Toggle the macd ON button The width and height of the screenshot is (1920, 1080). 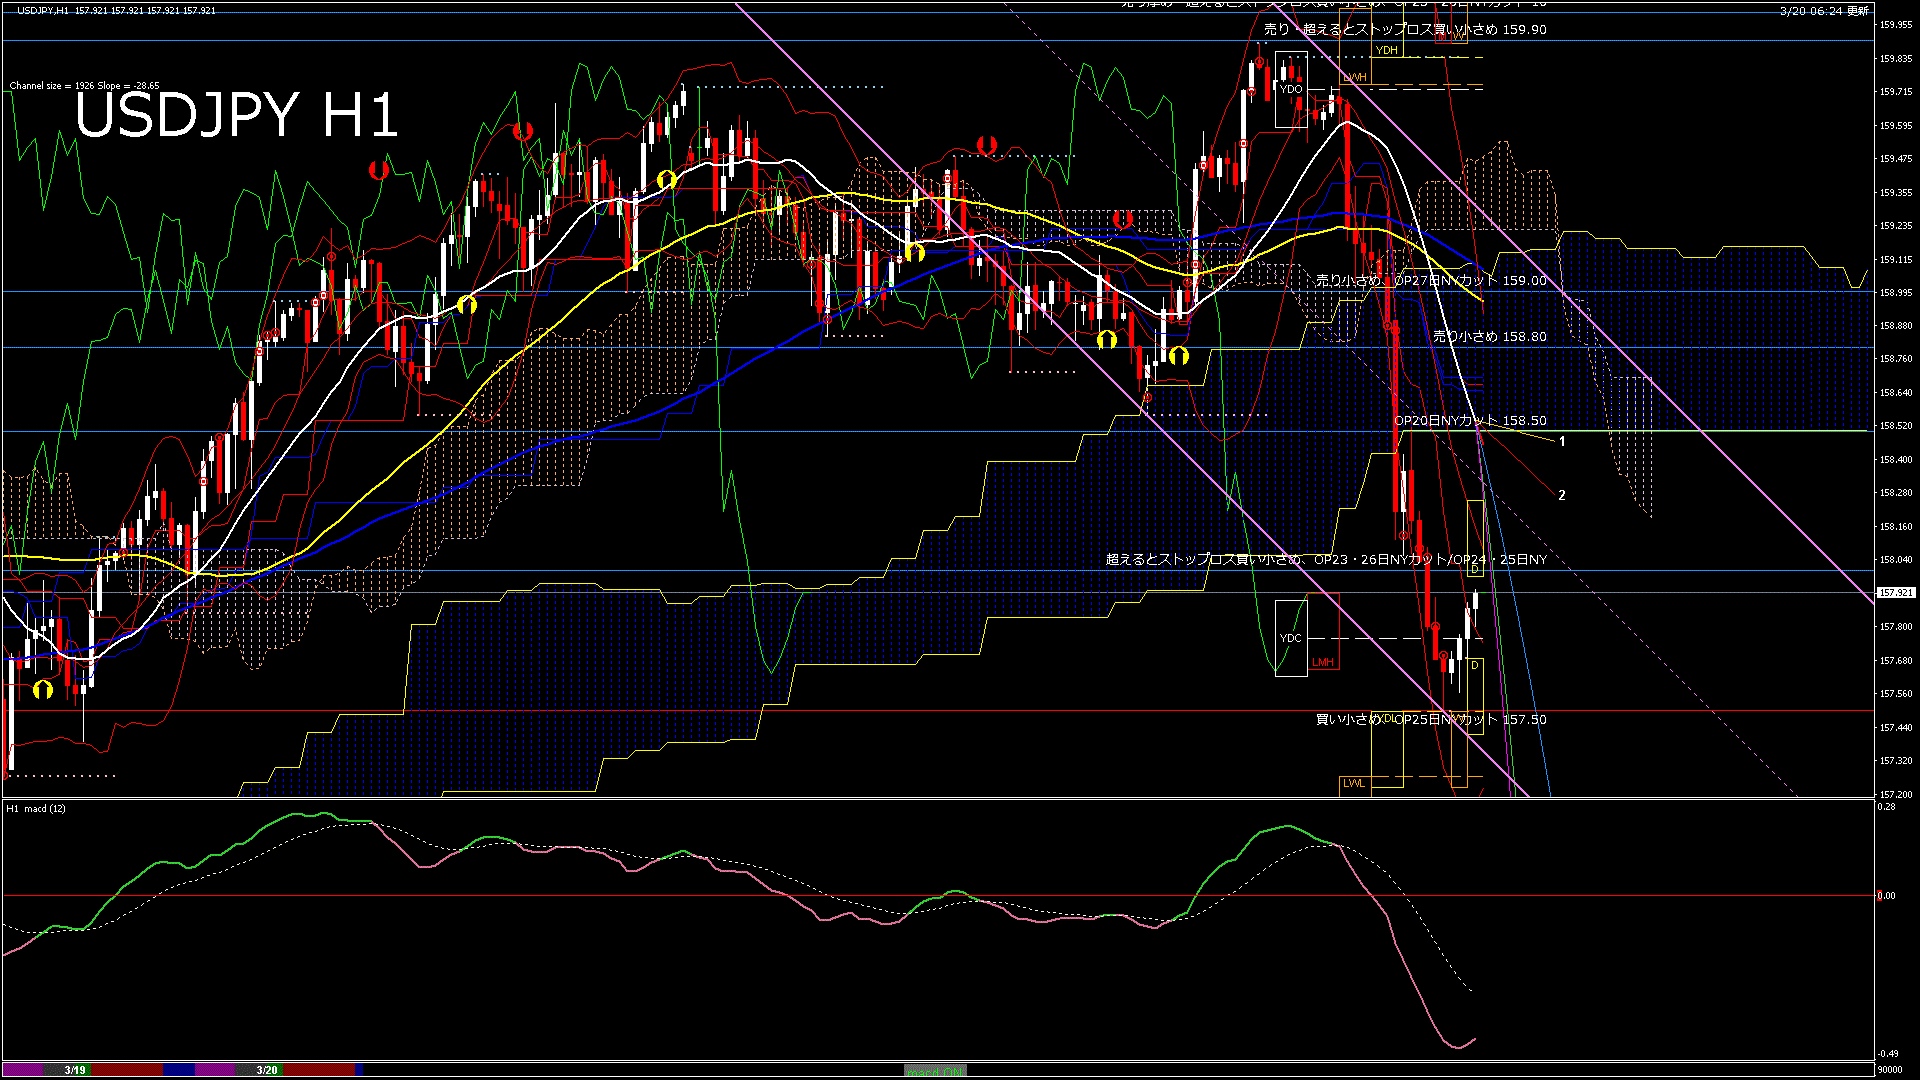coord(934,1071)
